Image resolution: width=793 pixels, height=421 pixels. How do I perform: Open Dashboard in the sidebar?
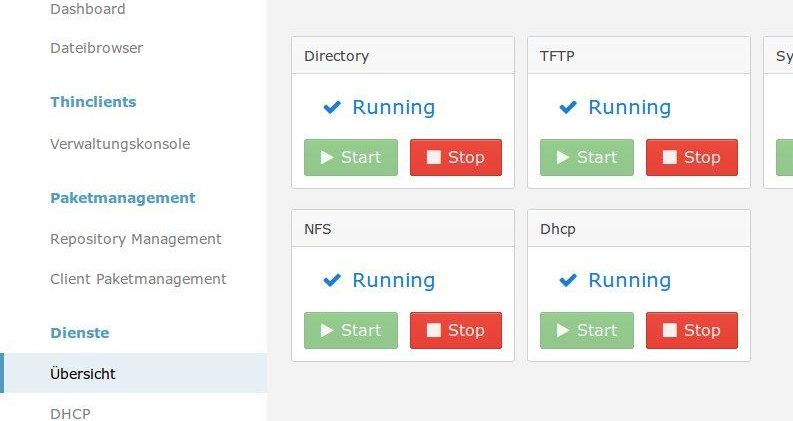pyautogui.click(x=87, y=9)
